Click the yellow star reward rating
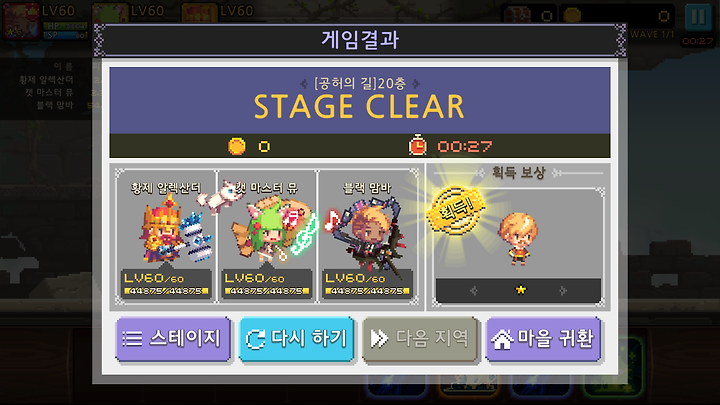 click(520, 289)
